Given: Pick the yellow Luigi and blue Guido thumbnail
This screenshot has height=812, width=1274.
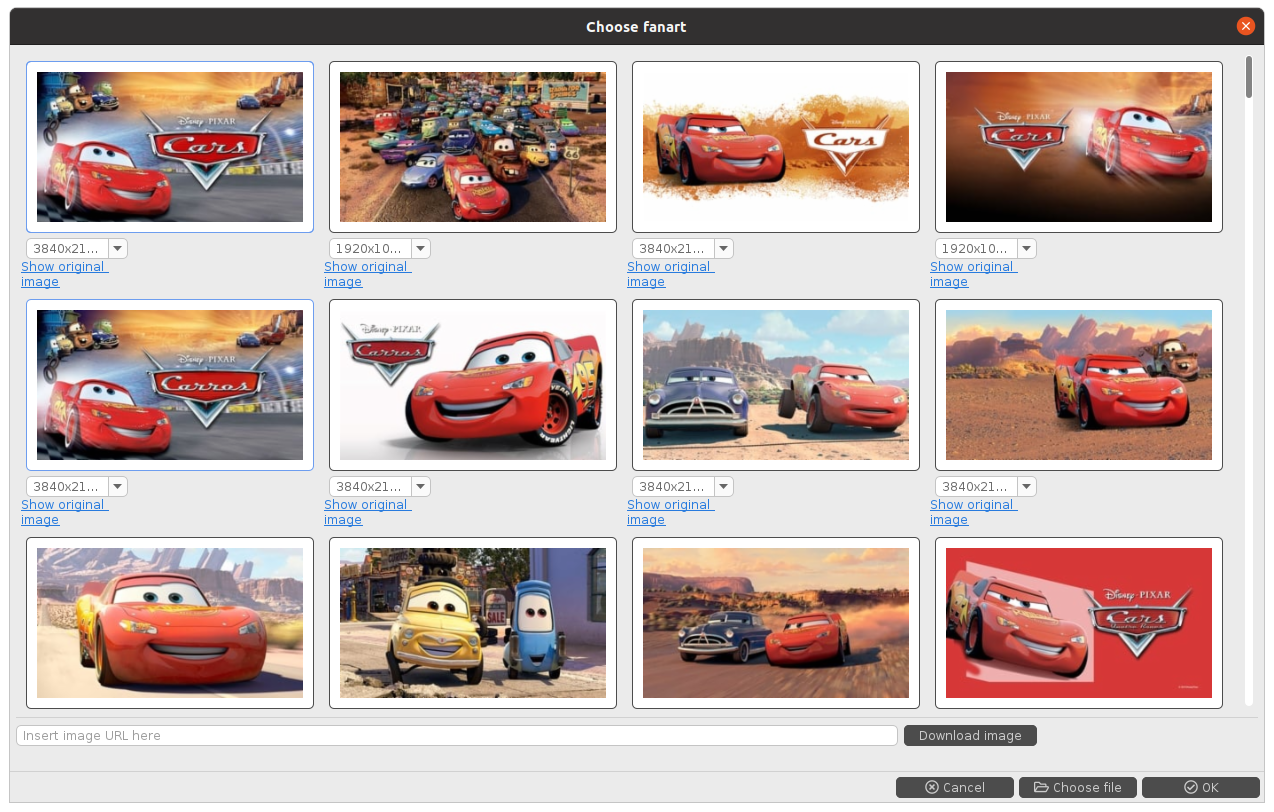Looking at the screenshot, I should 473,623.
